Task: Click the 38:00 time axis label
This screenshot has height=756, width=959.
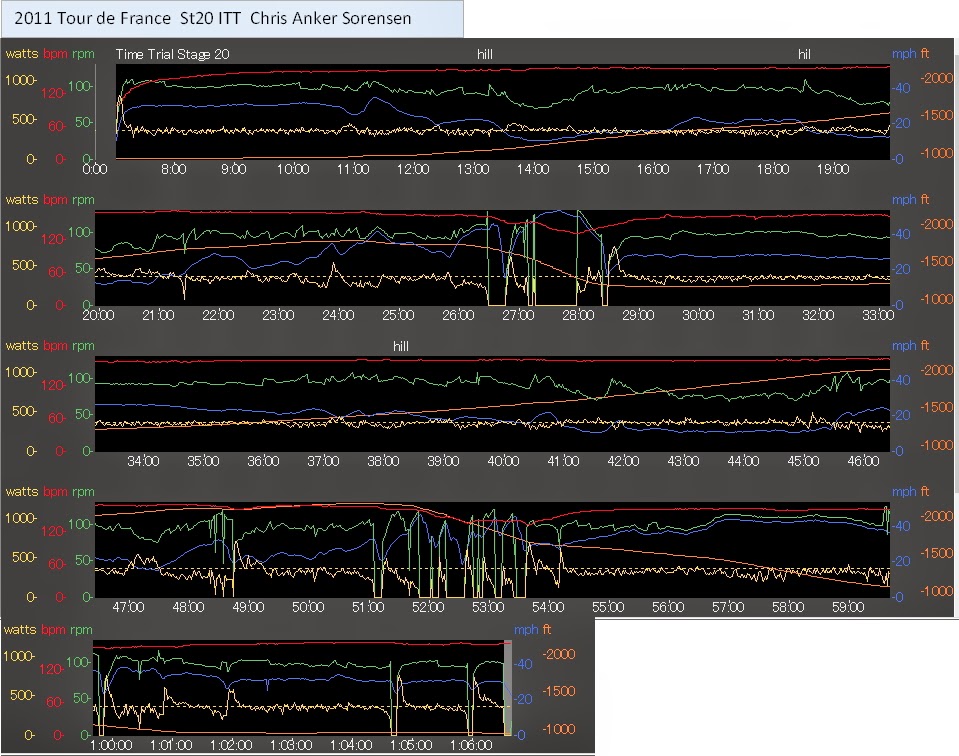Action: coord(382,461)
